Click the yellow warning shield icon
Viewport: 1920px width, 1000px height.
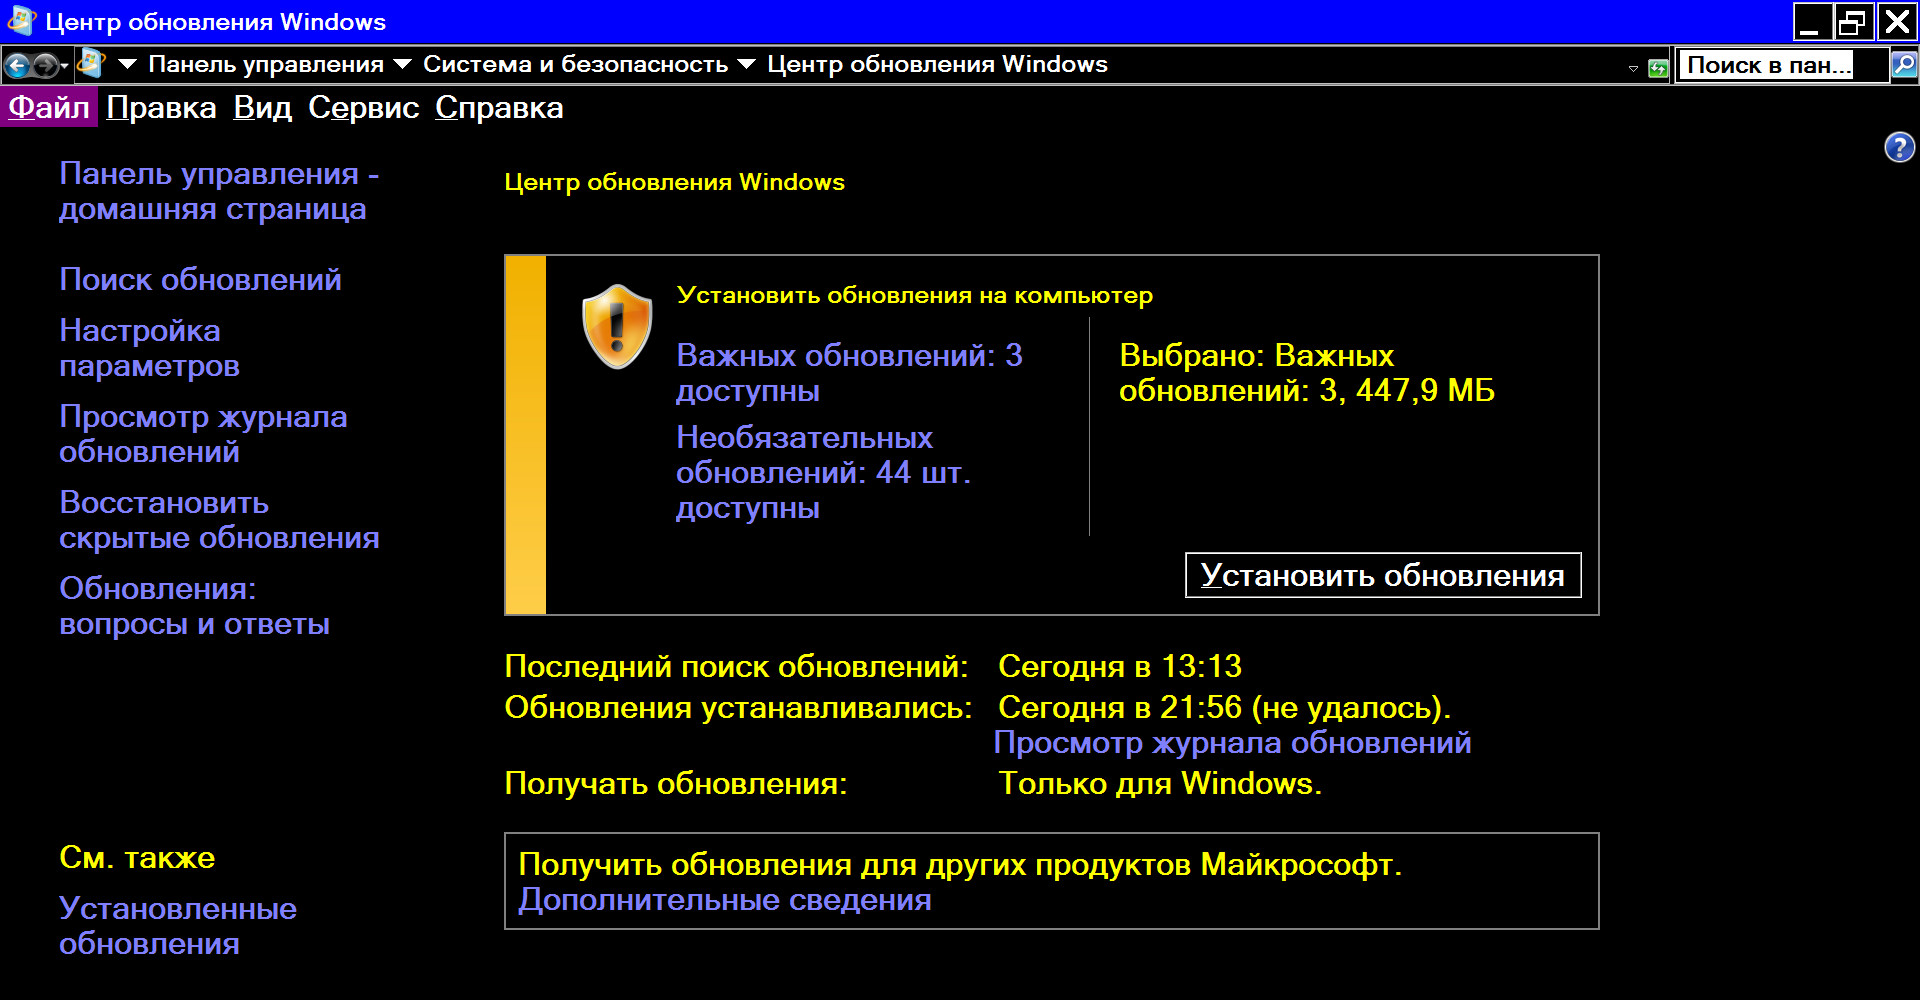617,326
